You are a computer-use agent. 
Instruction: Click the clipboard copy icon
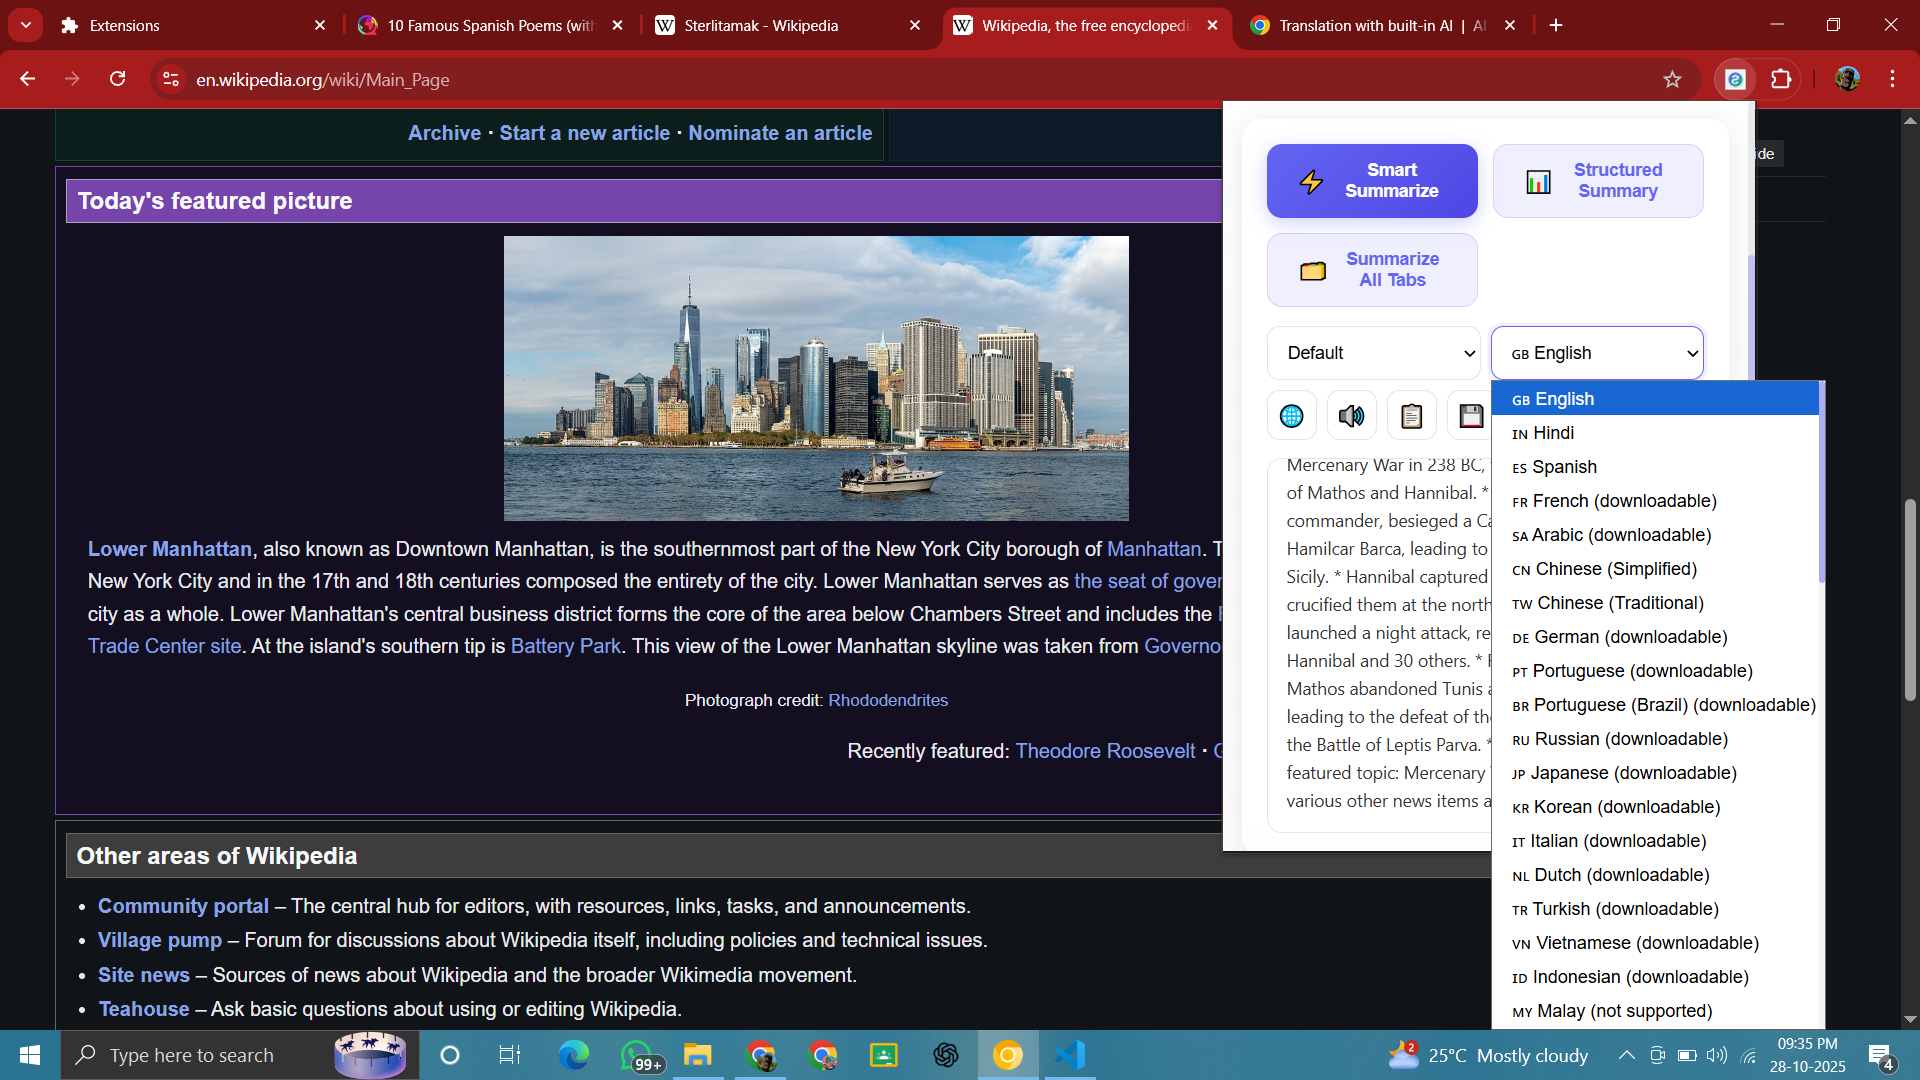click(1411, 416)
